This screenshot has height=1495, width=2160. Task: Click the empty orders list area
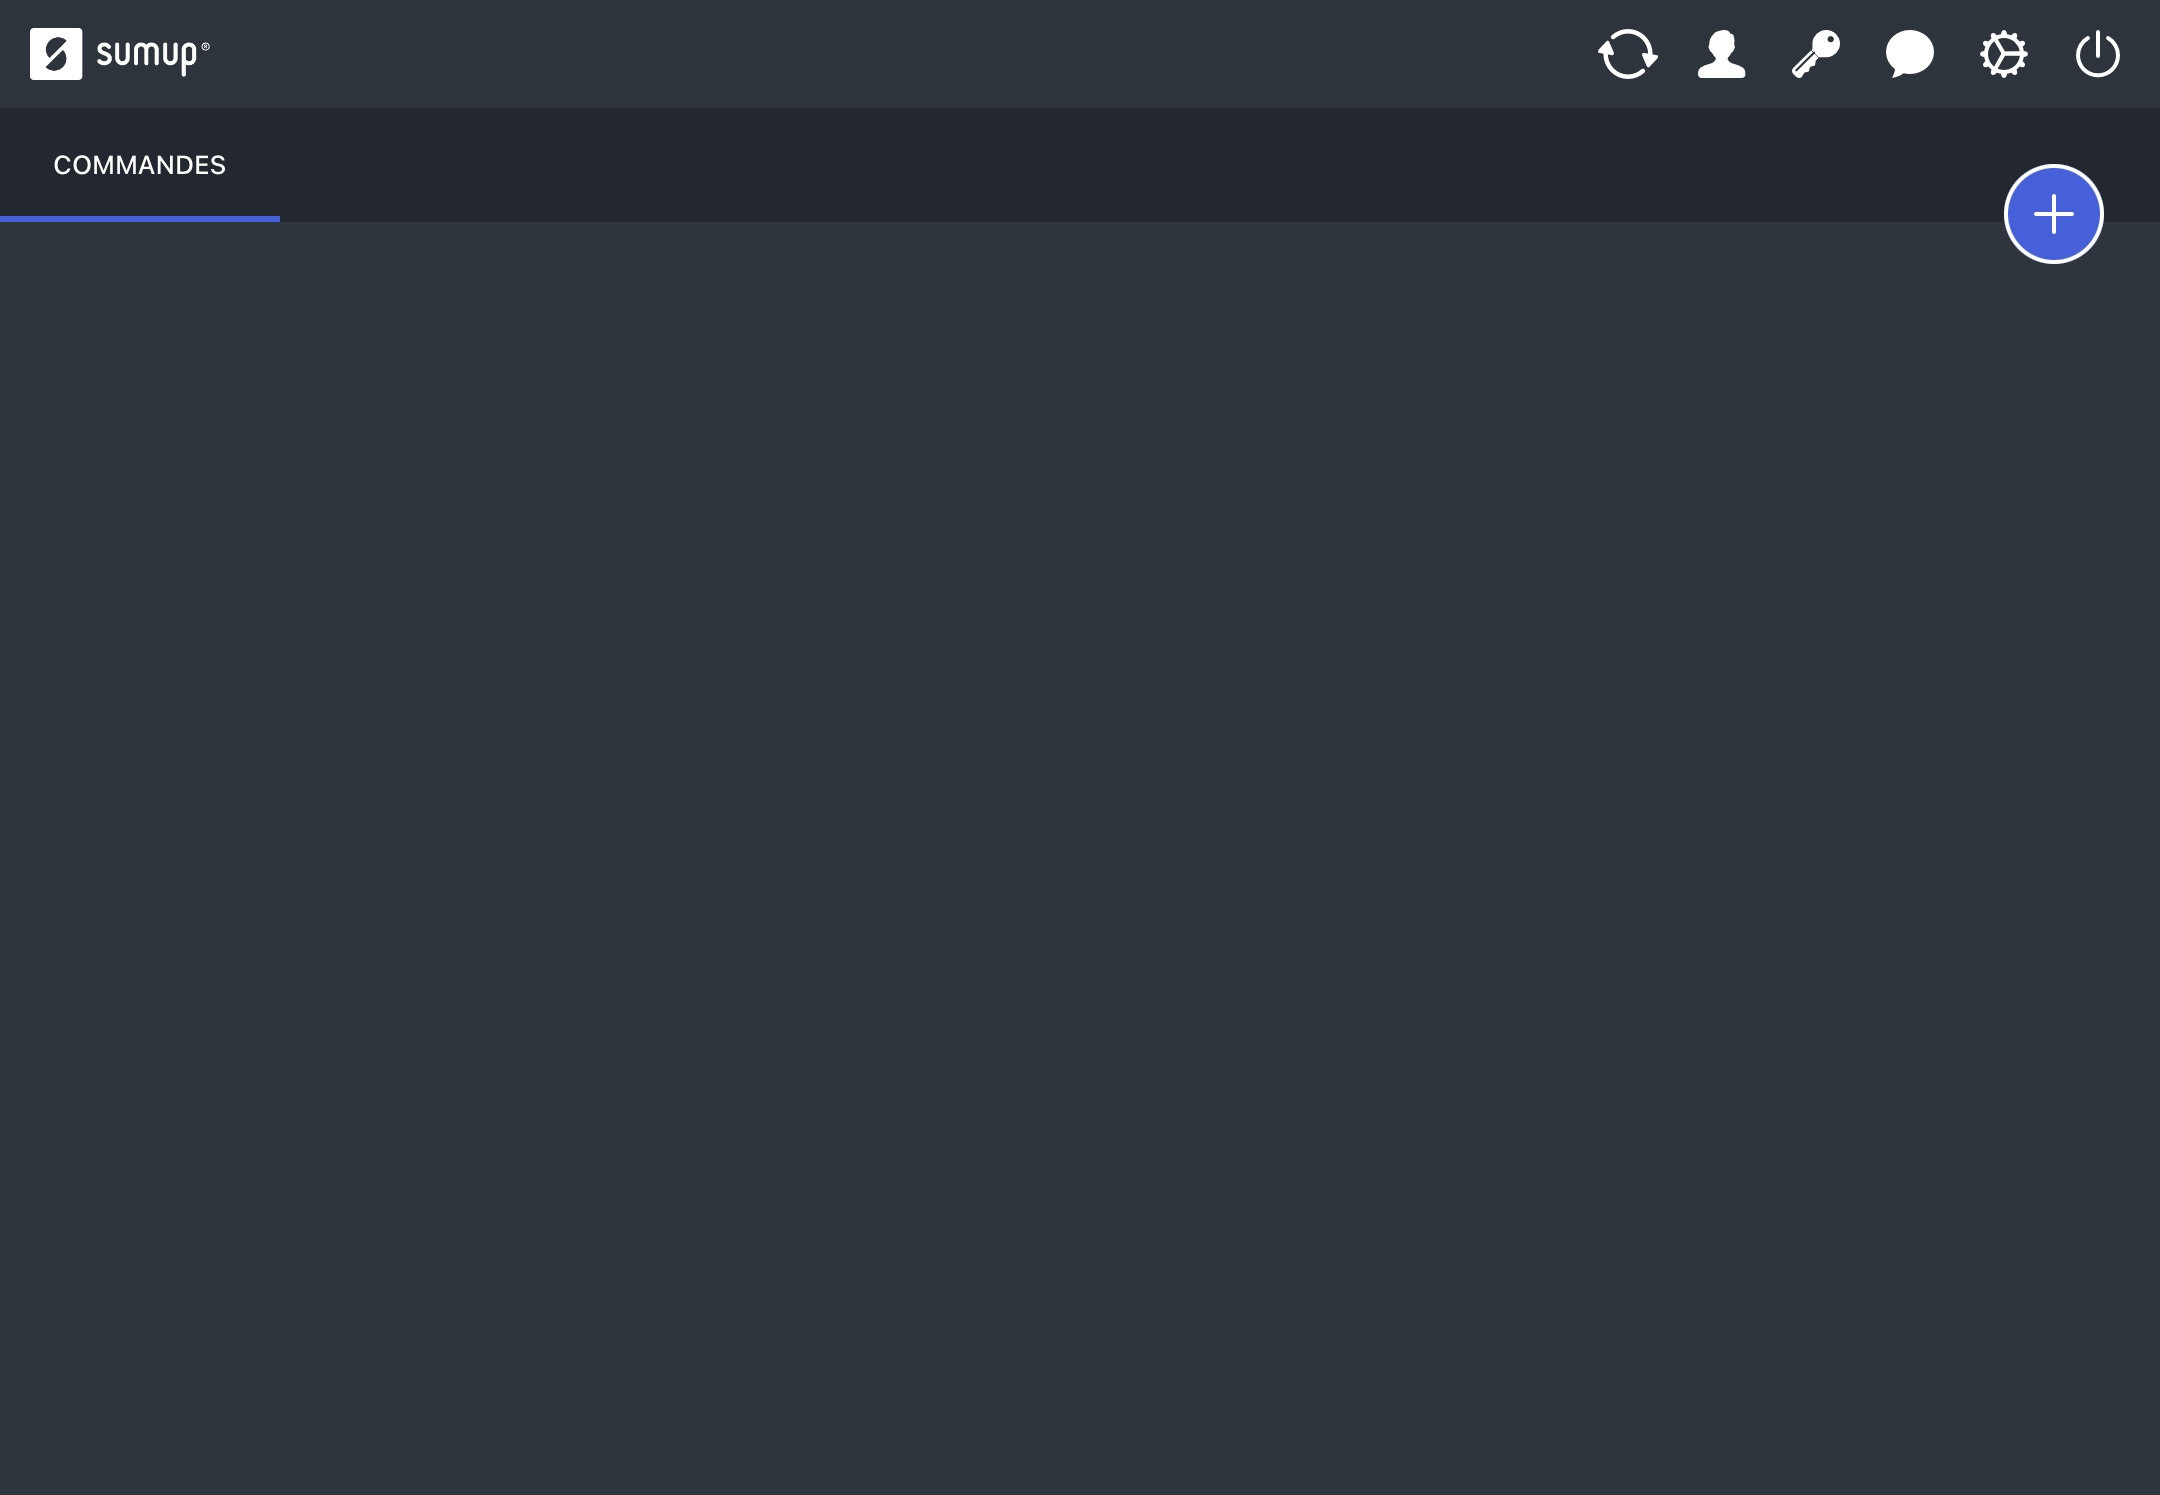point(1080,858)
